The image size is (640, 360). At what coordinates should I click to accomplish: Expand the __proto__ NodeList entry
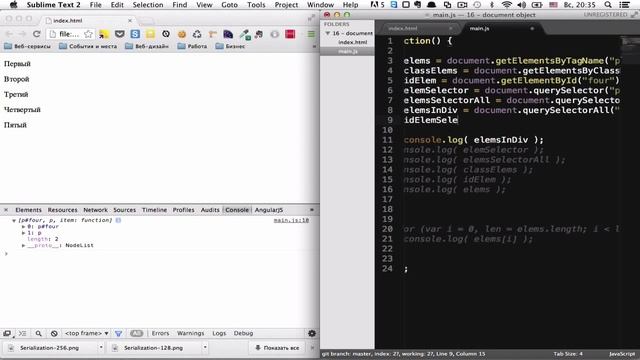tap(23, 245)
